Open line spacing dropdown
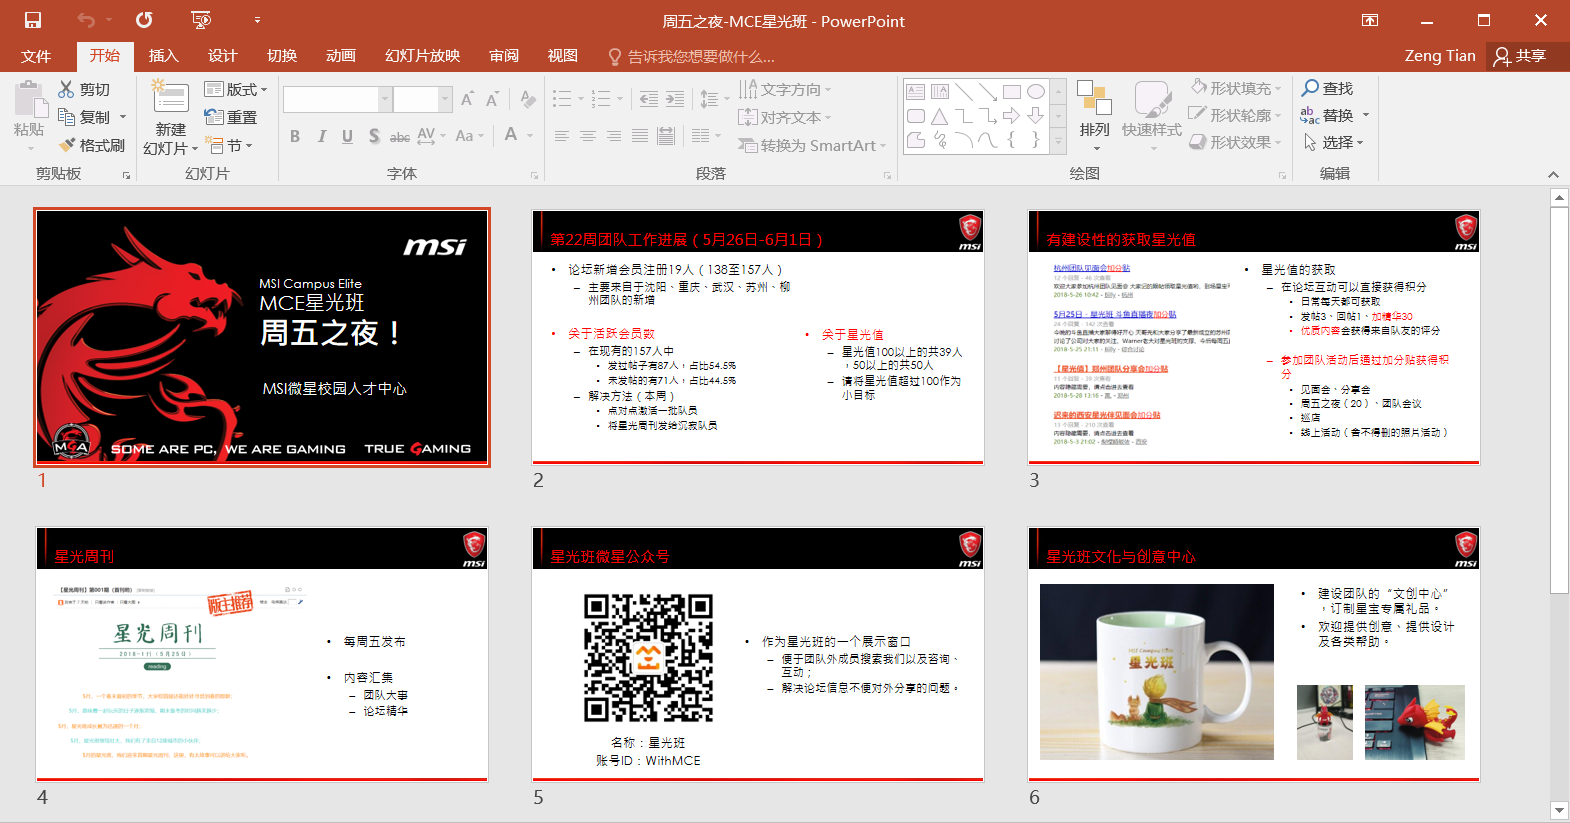The image size is (1570, 823). point(714,99)
